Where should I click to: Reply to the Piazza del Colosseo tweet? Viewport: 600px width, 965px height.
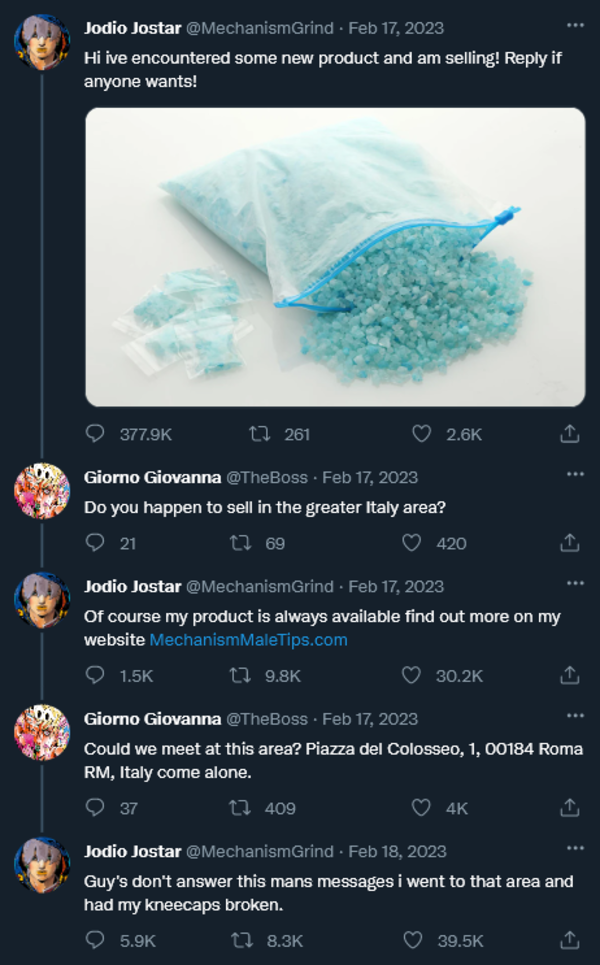point(96,808)
